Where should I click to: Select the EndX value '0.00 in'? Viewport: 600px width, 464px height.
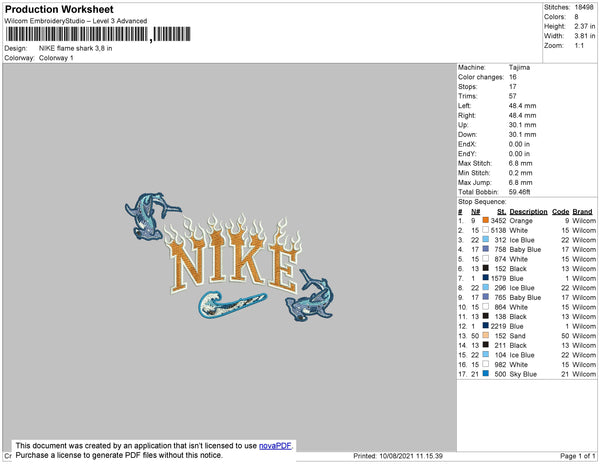coord(519,144)
